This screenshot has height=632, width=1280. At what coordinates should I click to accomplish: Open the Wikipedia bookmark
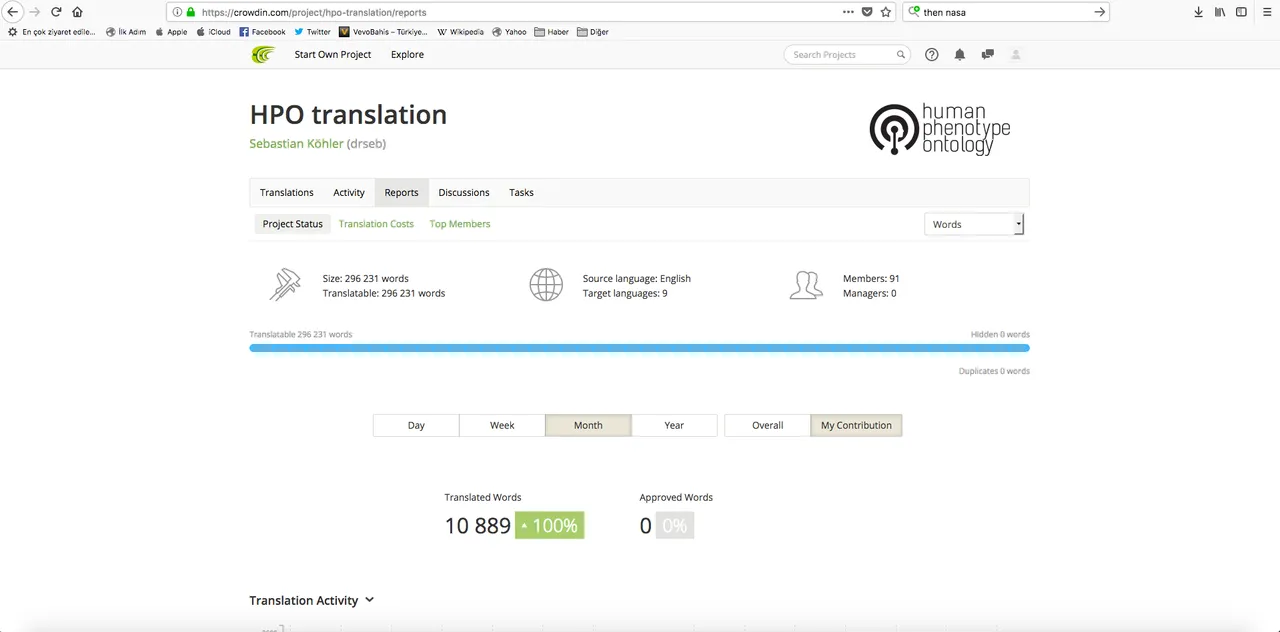tap(460, 31)
